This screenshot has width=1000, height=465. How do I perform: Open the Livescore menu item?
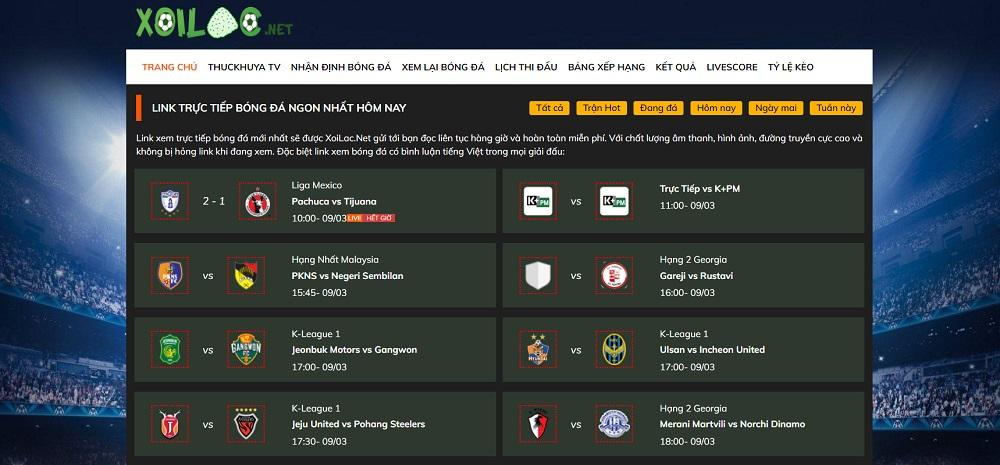click(x=731, y=67)
